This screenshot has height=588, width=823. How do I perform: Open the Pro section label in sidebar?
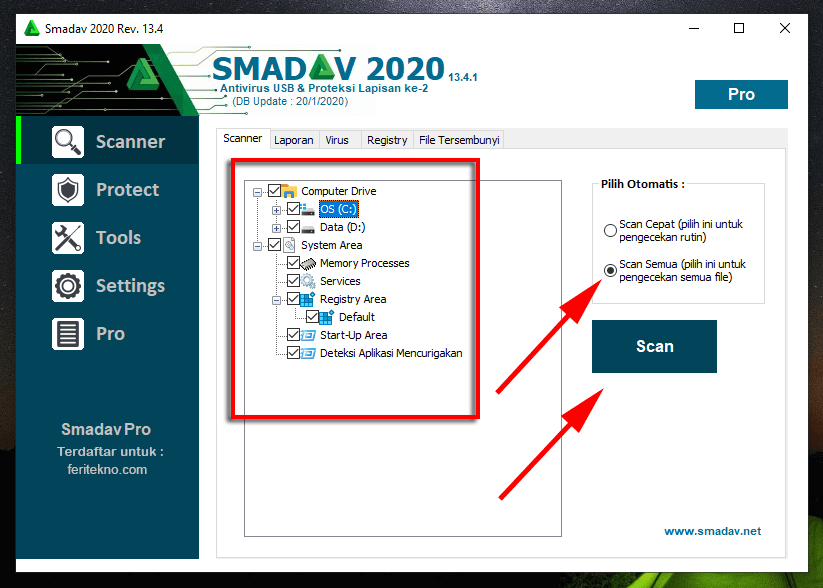click(x=110, y=334)
